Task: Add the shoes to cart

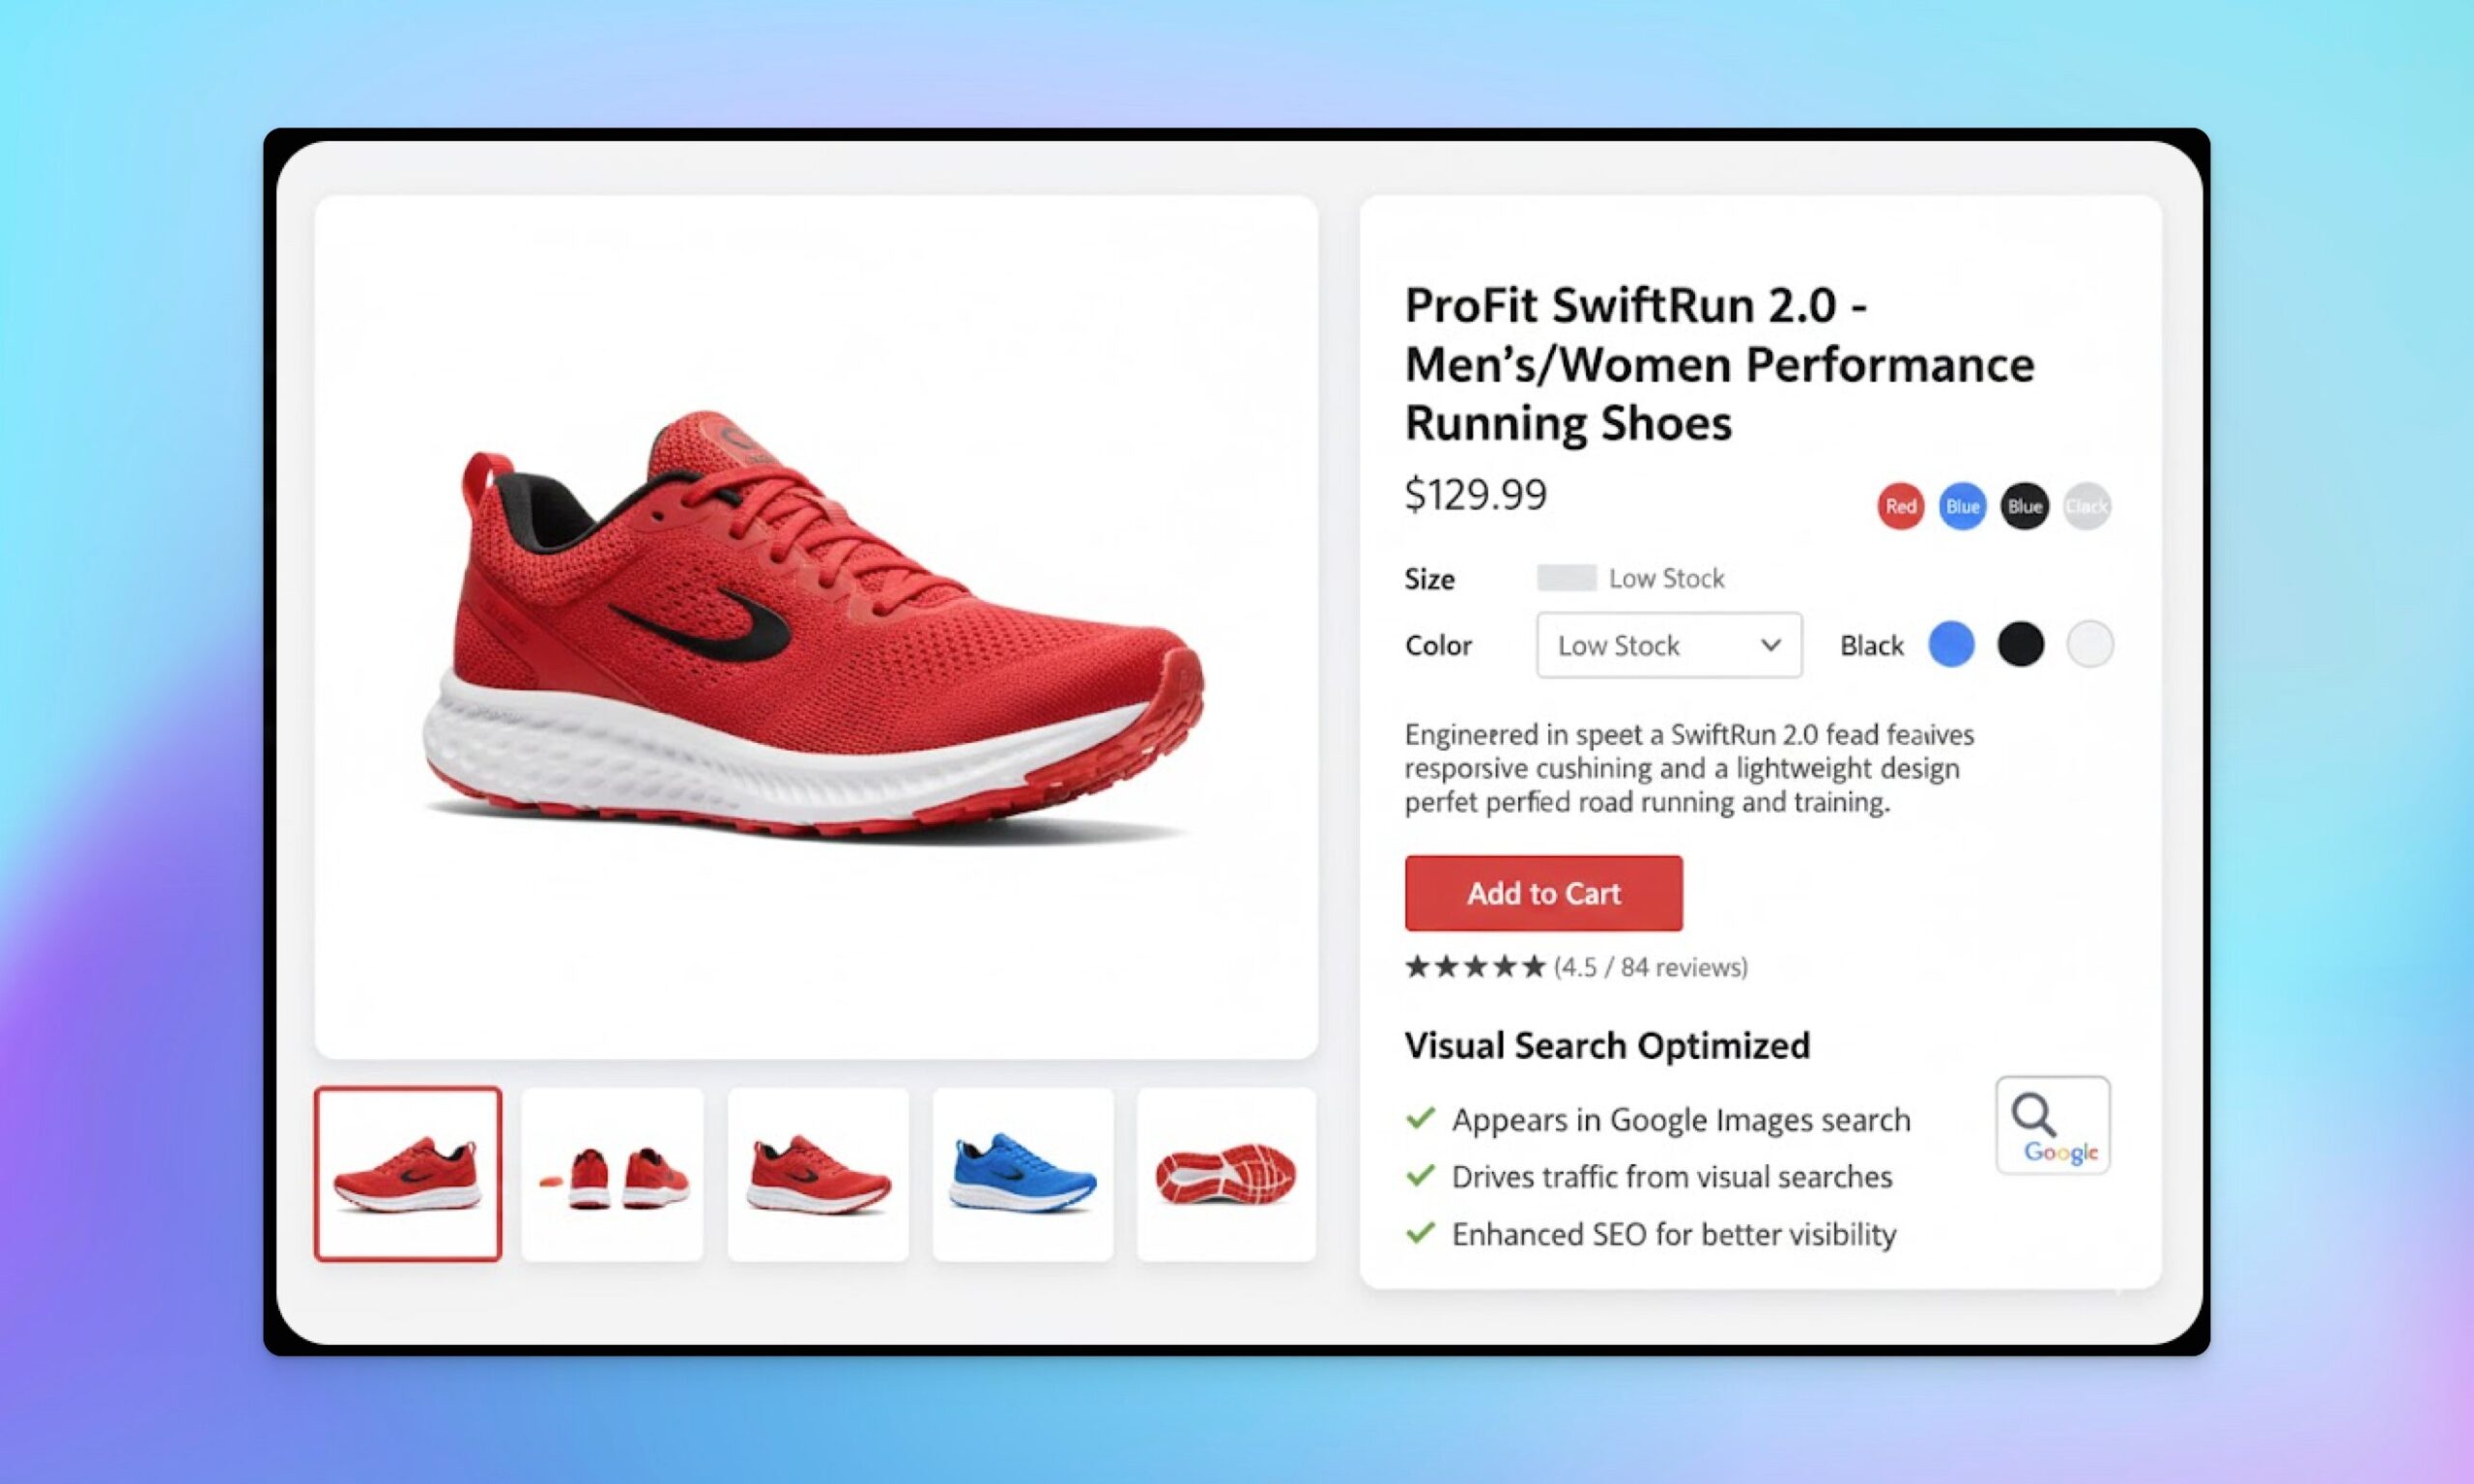Action: pos(1543,893)
